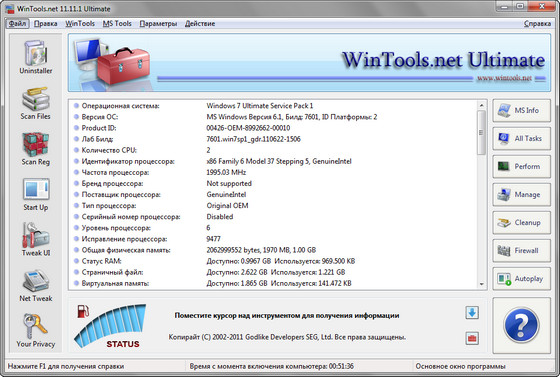The height and width of the screenshot is (377, 560).
Task: Open the Net Tweak tool
Action: click(x=35, y=285)
